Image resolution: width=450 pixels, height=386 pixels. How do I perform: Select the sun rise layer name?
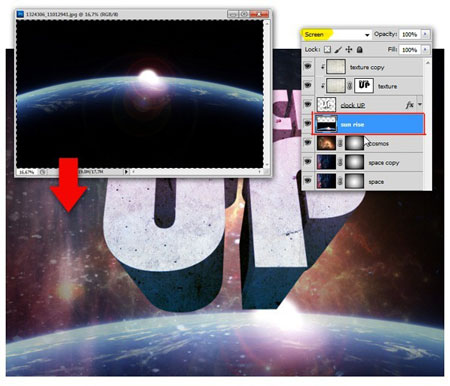(352, 124)
